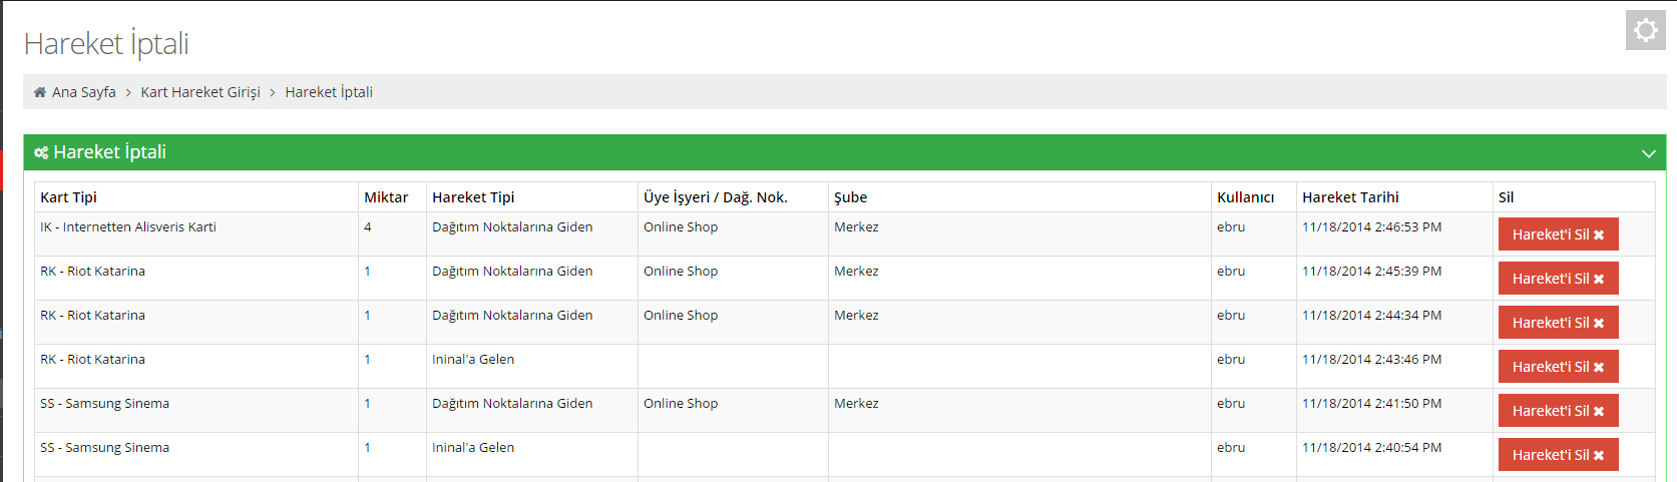Collapse the Hareket İptali panel chevron
The image size is (1677, 482).
(1648, 153)
